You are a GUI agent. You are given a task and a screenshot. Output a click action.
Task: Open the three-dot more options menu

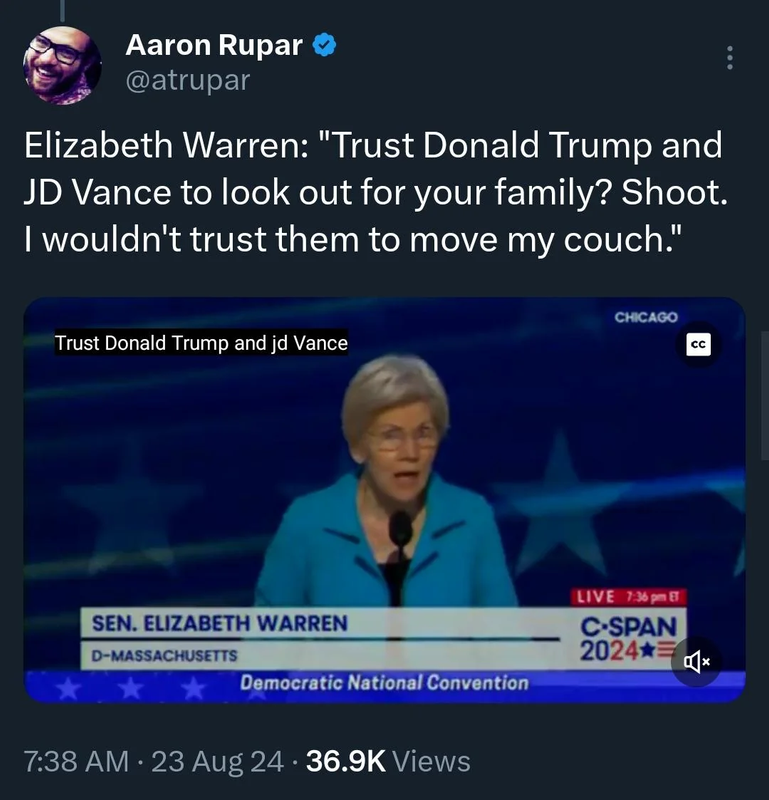tap(730, 58)
